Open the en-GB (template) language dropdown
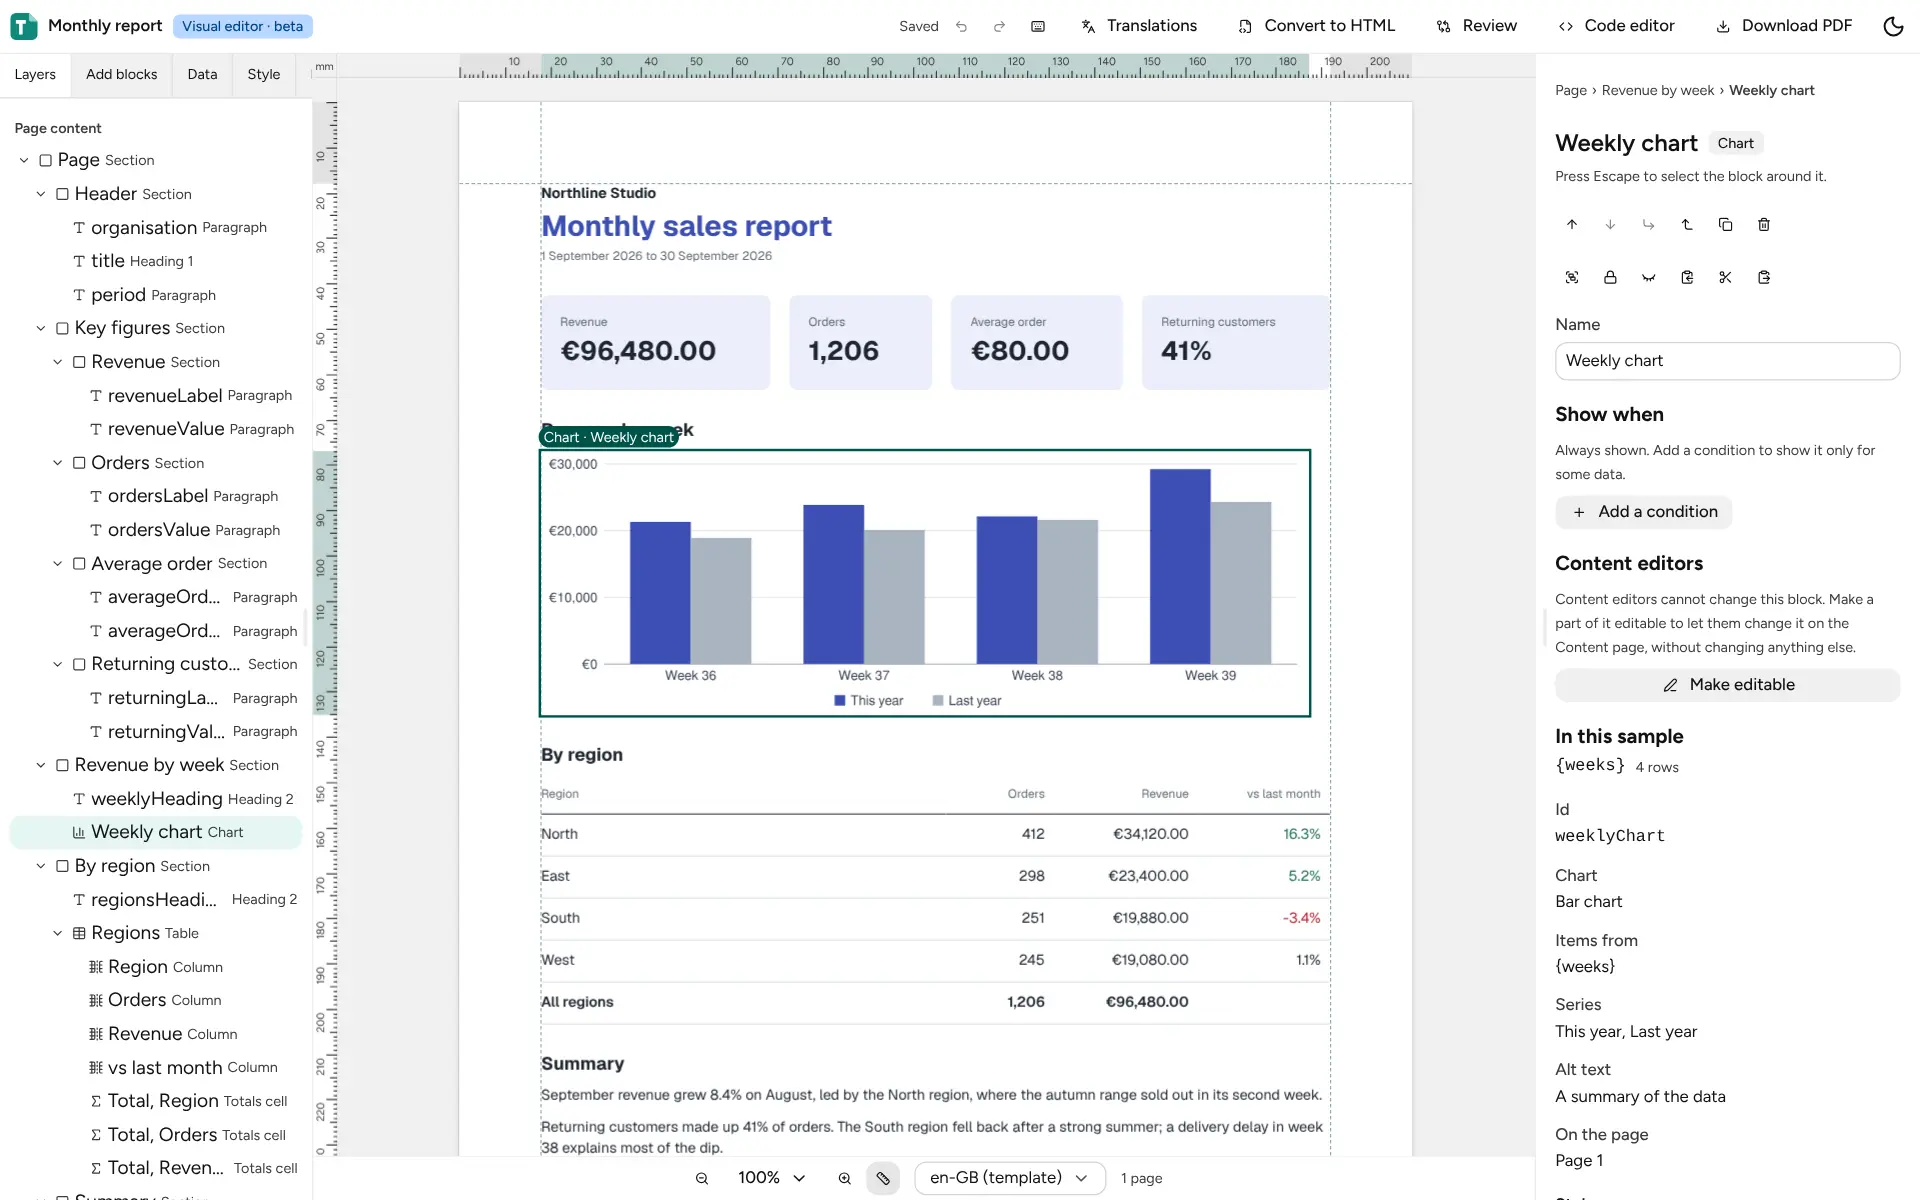 click(1009, 1179)
